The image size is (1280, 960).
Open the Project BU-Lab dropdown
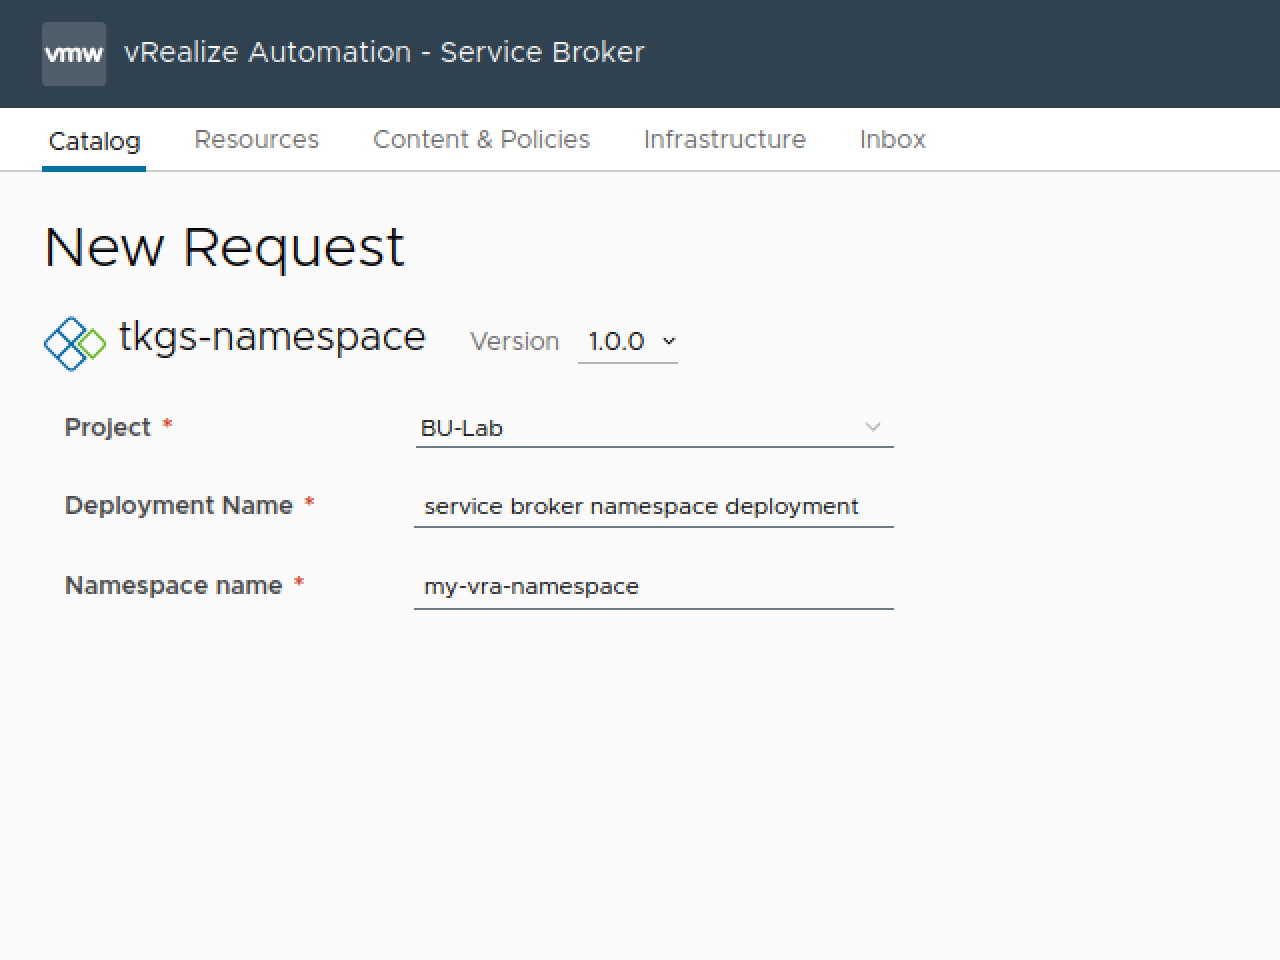(x=654, y=428)
